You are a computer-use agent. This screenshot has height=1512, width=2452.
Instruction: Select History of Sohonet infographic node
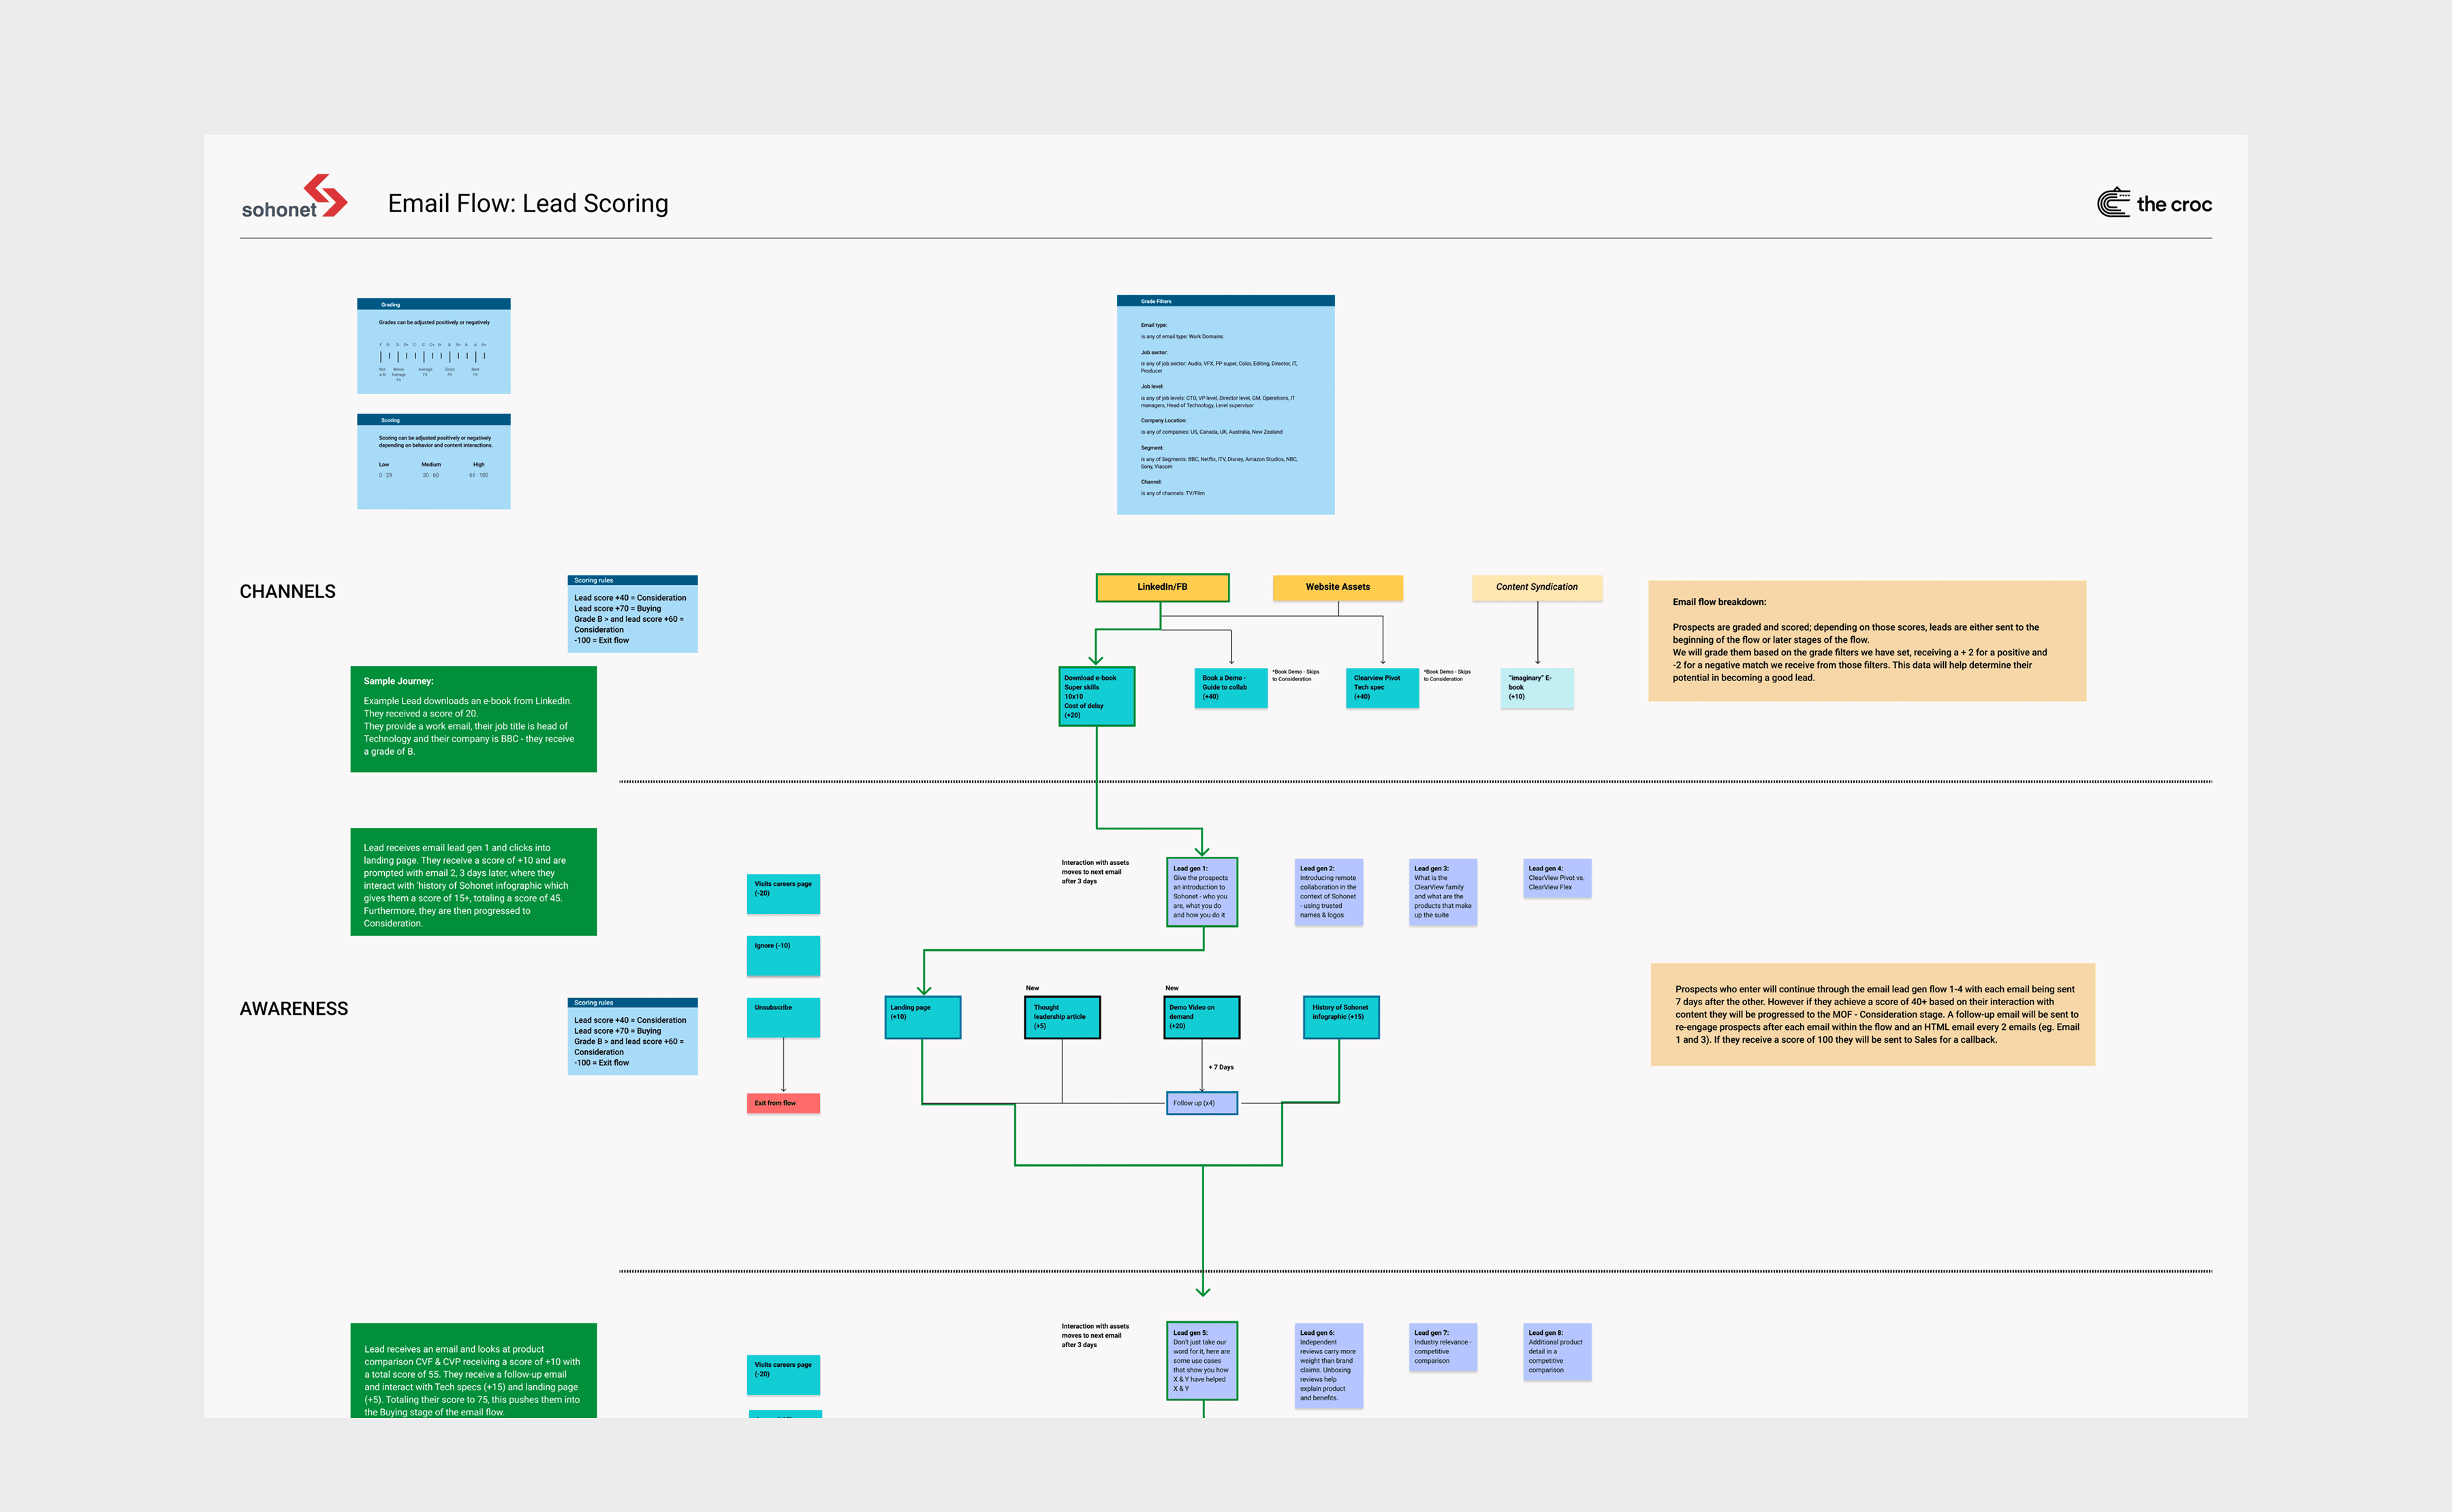tap(1340, 1017)
